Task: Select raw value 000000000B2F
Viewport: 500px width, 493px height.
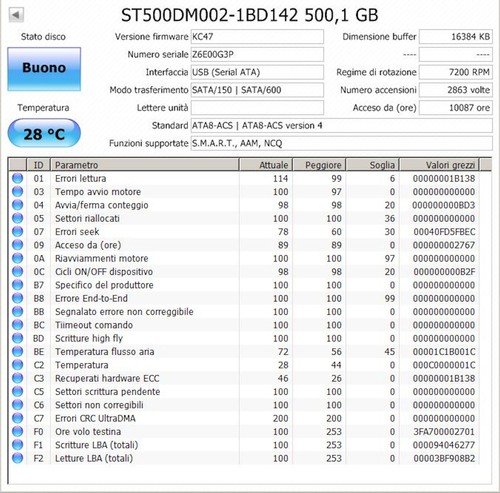Action: coord(444,272)
